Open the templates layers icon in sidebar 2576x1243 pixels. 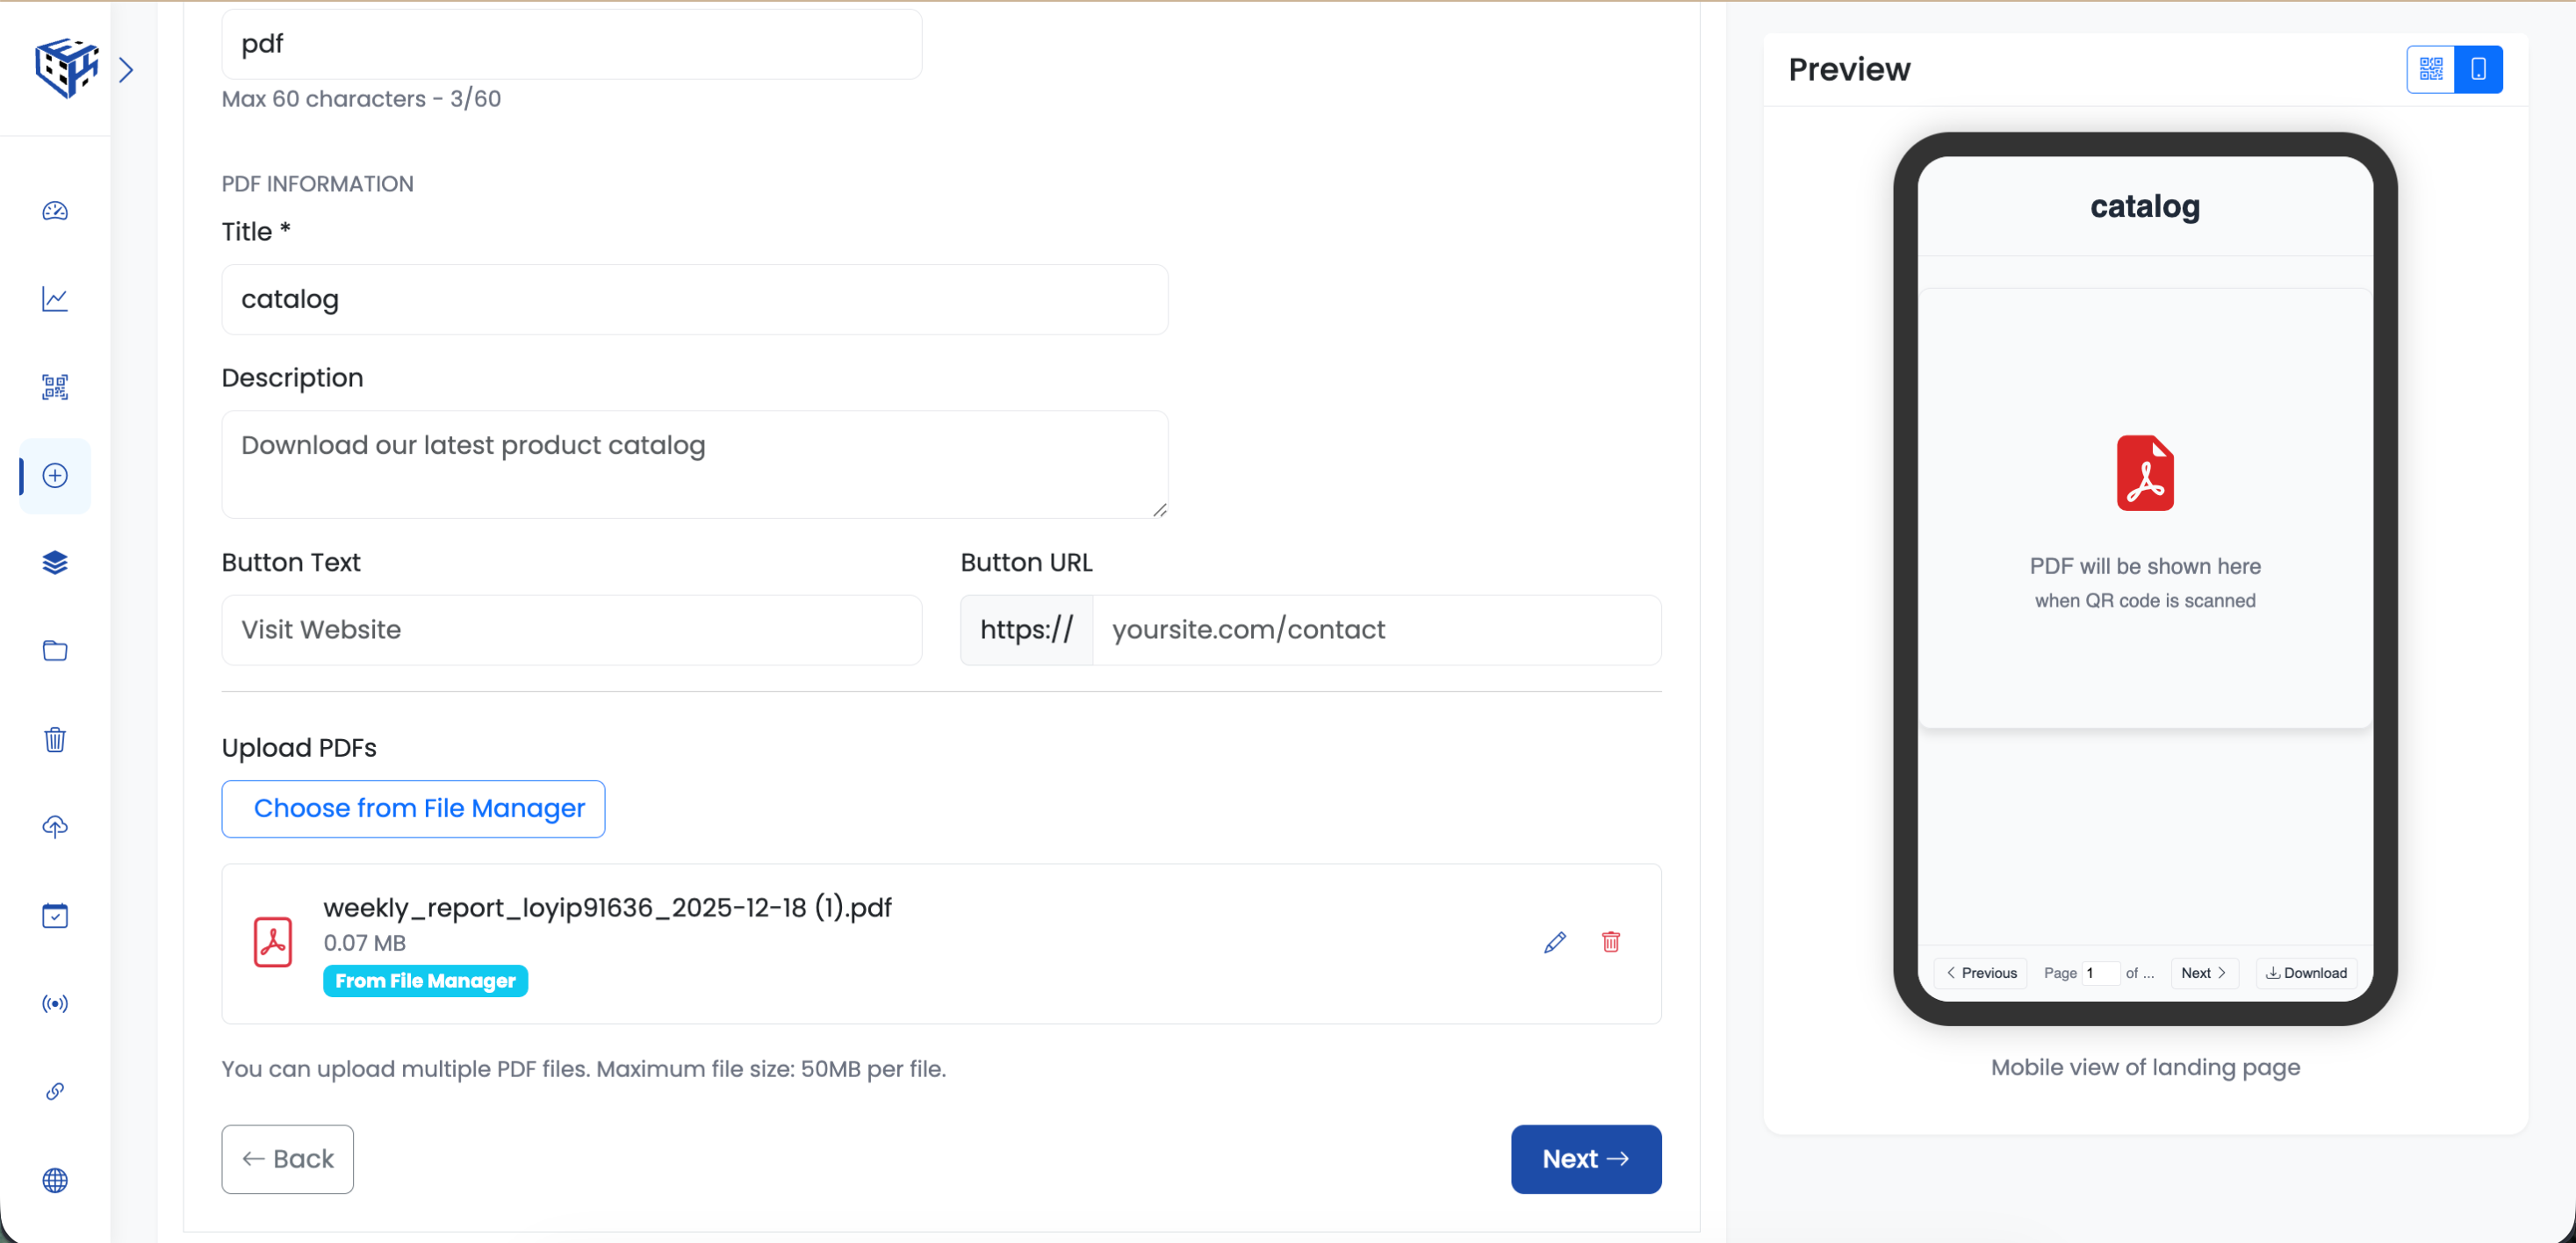tap(55, 563)
